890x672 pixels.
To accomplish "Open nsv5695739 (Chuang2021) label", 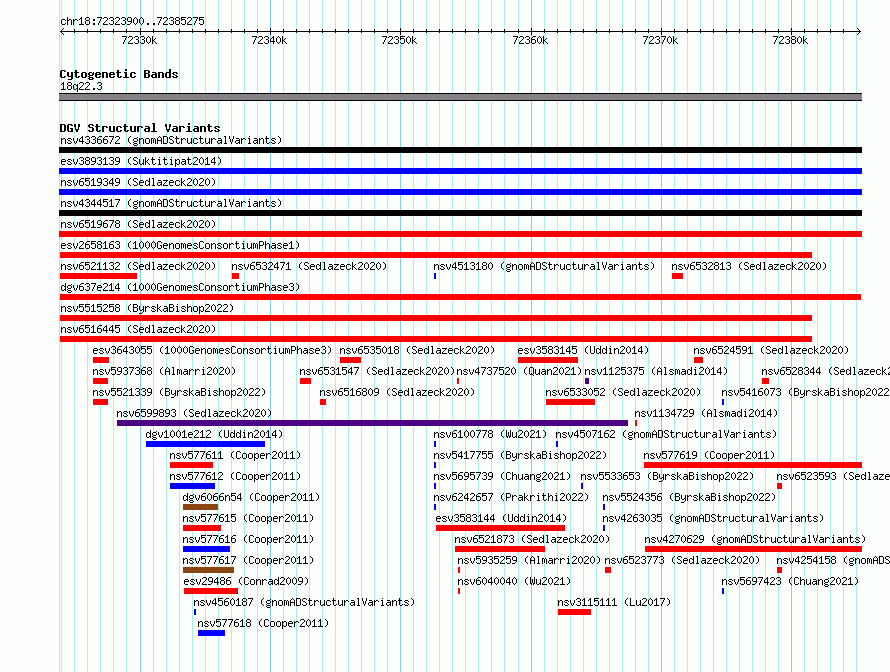I will point(502,476).
